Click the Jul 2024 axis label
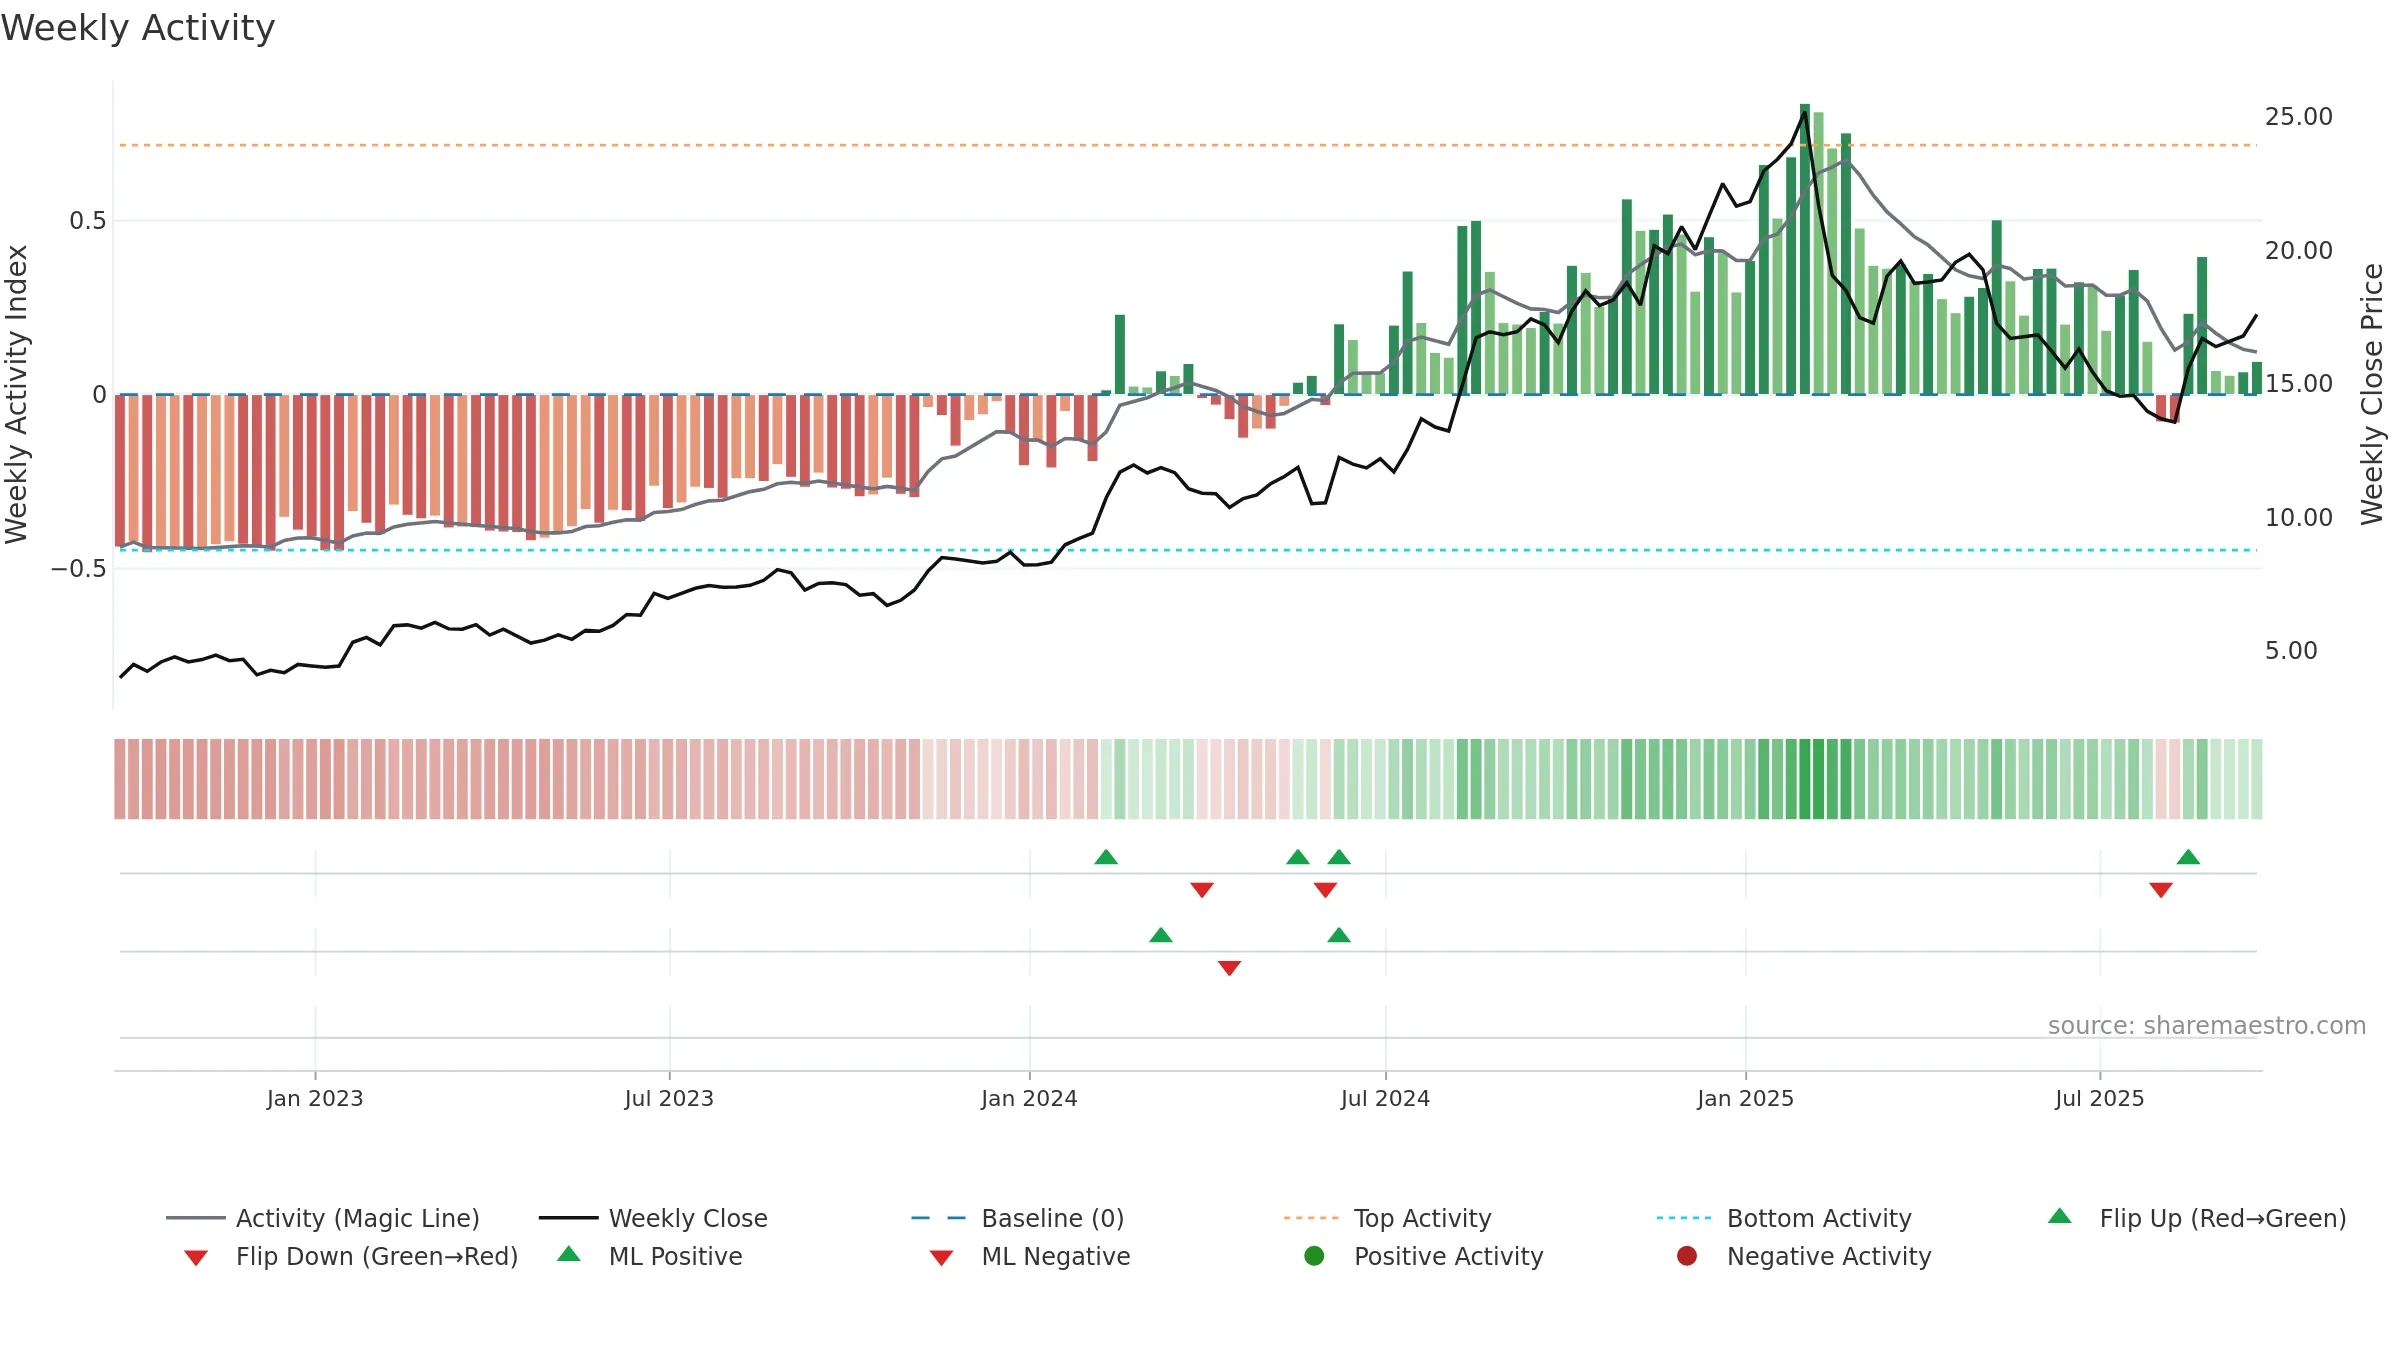Screen dimensions: 2400x1350 pos(1385,1099)
